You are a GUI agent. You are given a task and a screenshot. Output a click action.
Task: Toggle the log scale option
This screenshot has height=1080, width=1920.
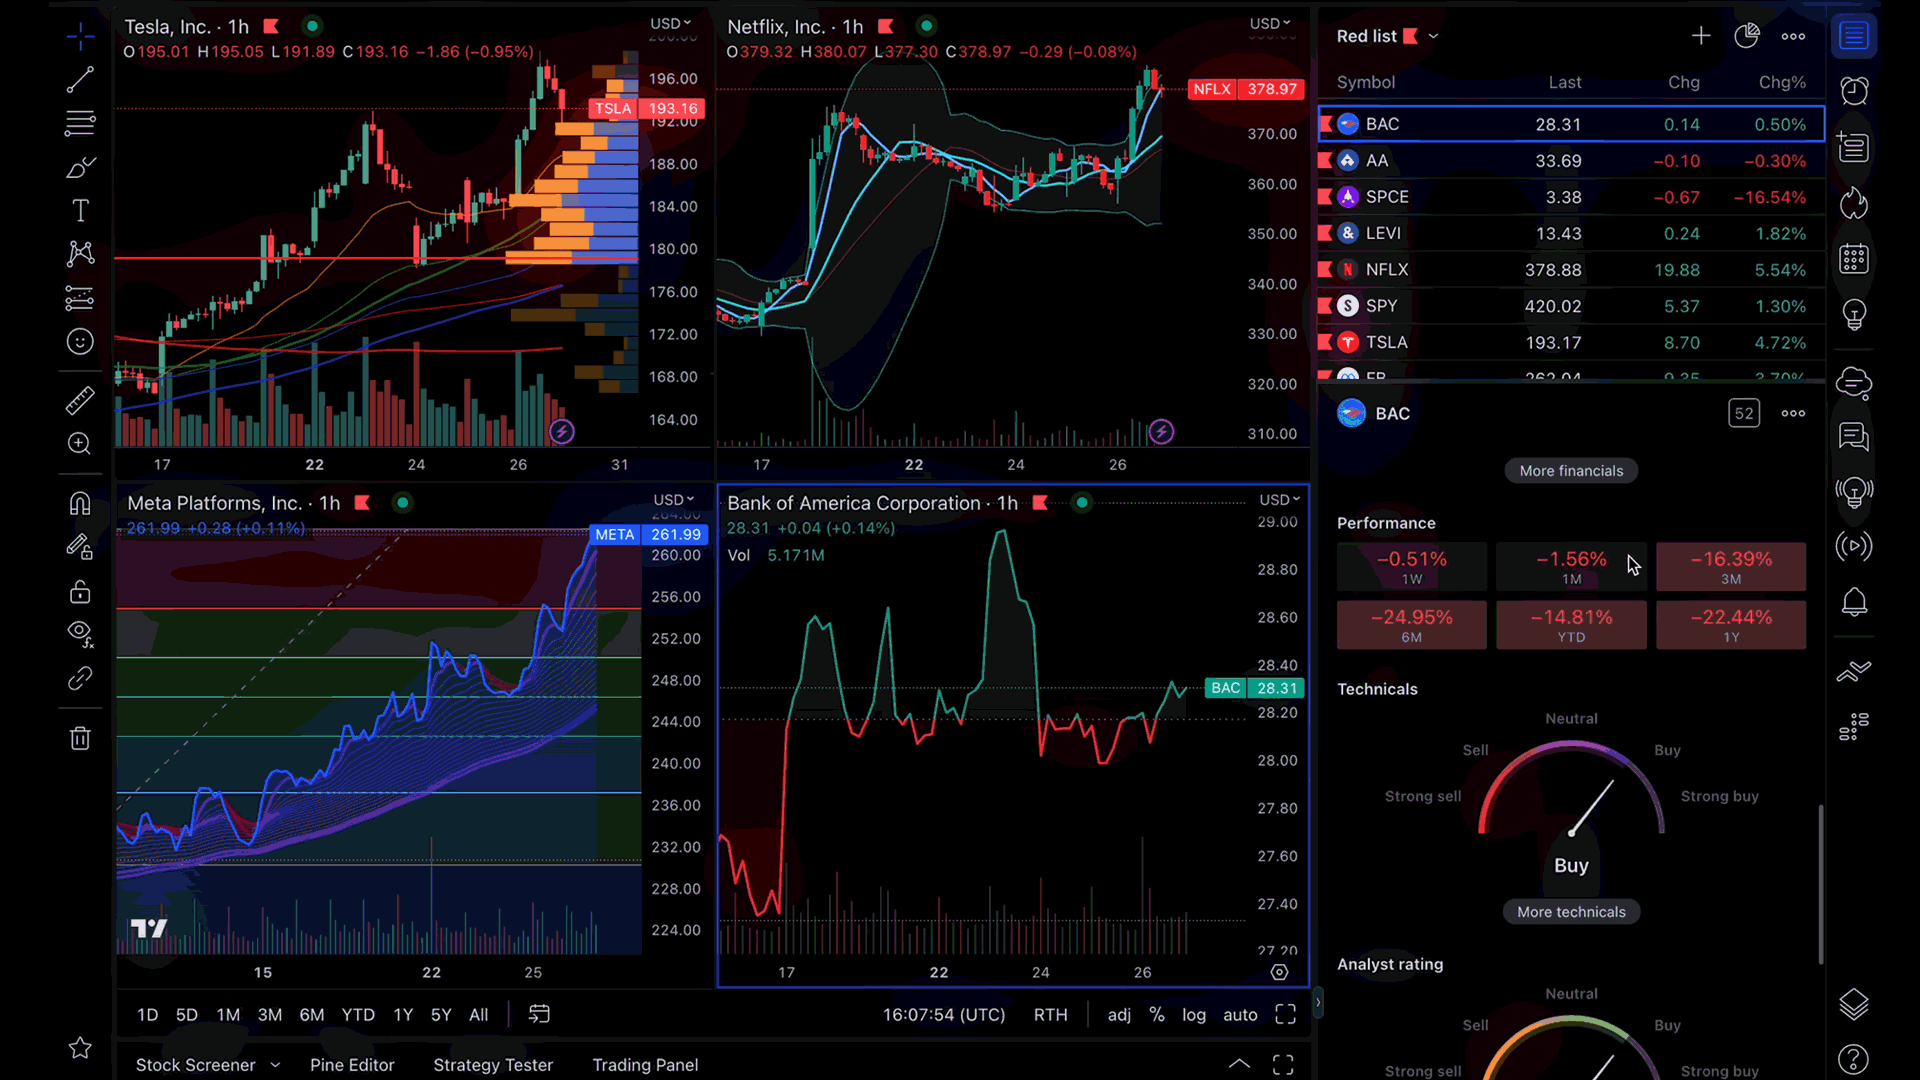coord(1194,1015)
